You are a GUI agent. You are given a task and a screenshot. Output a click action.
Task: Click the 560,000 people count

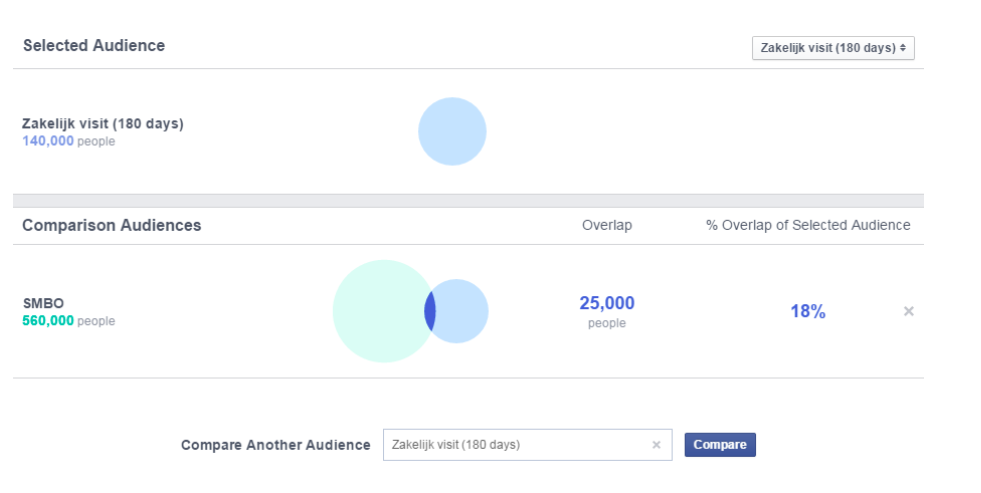(47, 321)
